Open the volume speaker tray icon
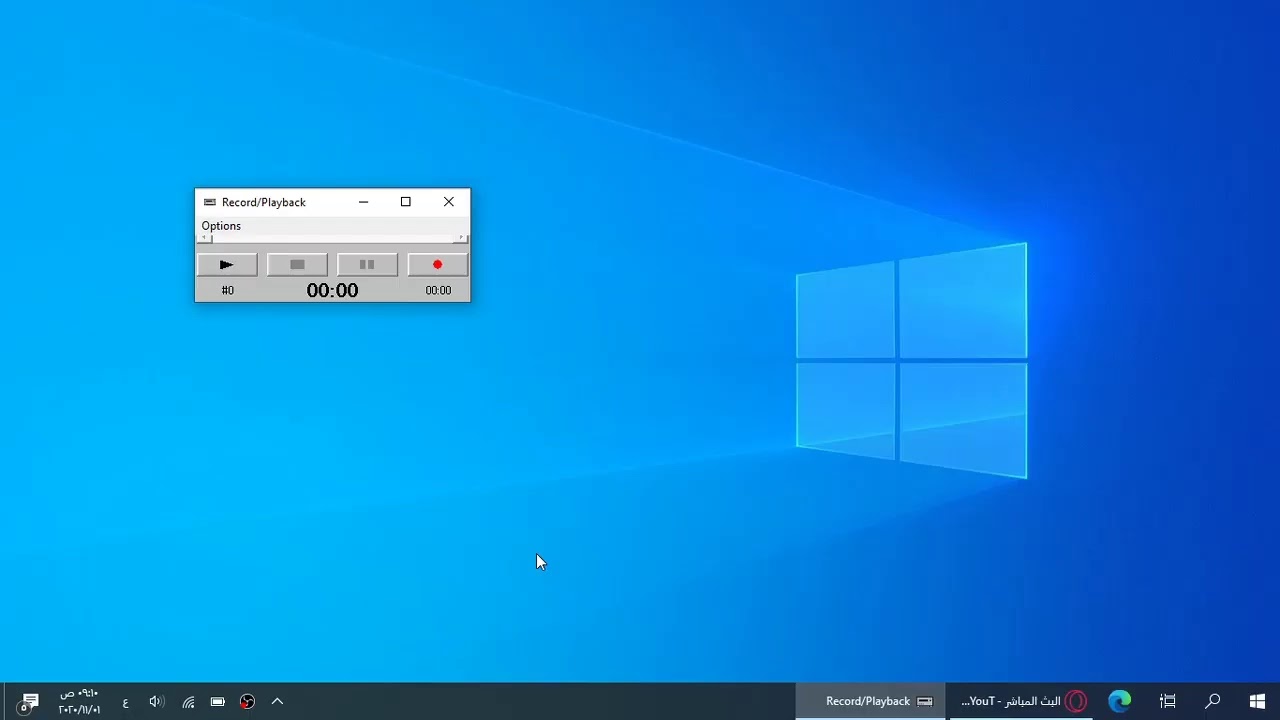Image resolution: width=1280 pixels, height=720 pixels. pos(157,702)
